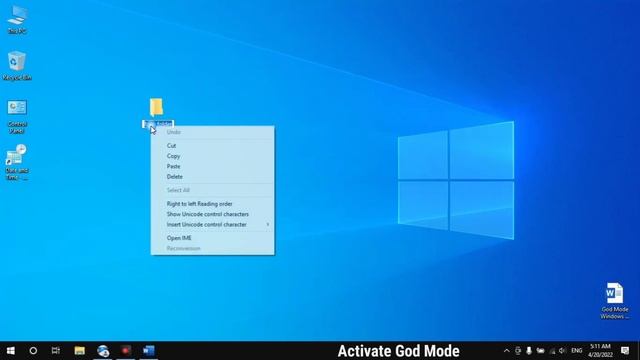Click the ENG language indicator

(x=576, y=351)
